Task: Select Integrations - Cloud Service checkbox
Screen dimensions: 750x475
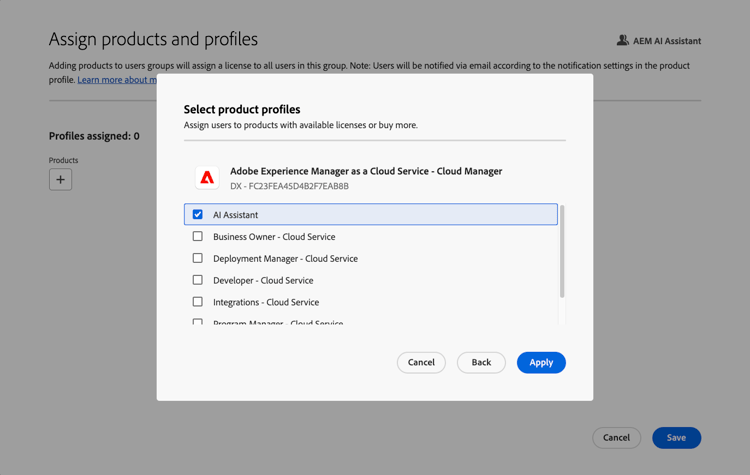Action: [198, 302]
